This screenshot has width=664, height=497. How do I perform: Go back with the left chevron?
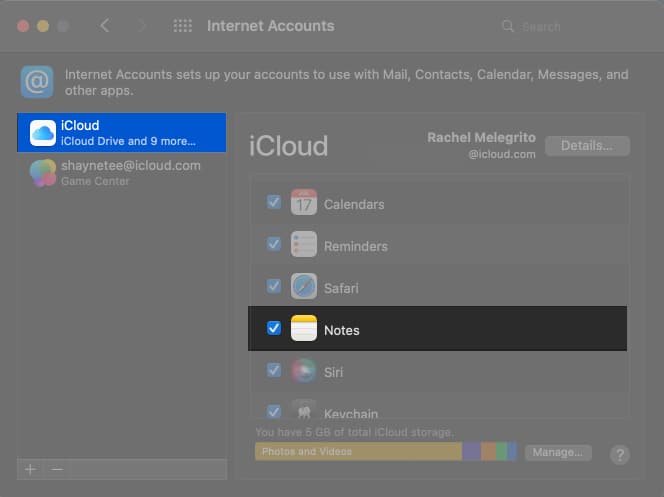[105, 26]
